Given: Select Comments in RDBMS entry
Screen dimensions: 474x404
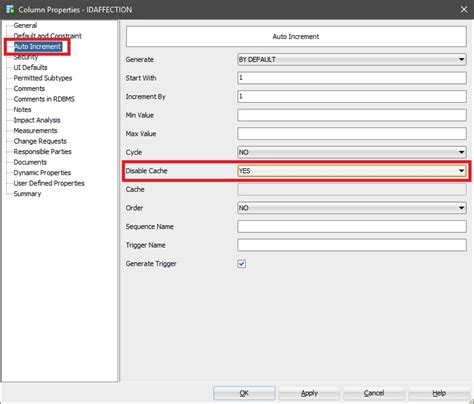Looking at the screenshot, I should point(44,99).
